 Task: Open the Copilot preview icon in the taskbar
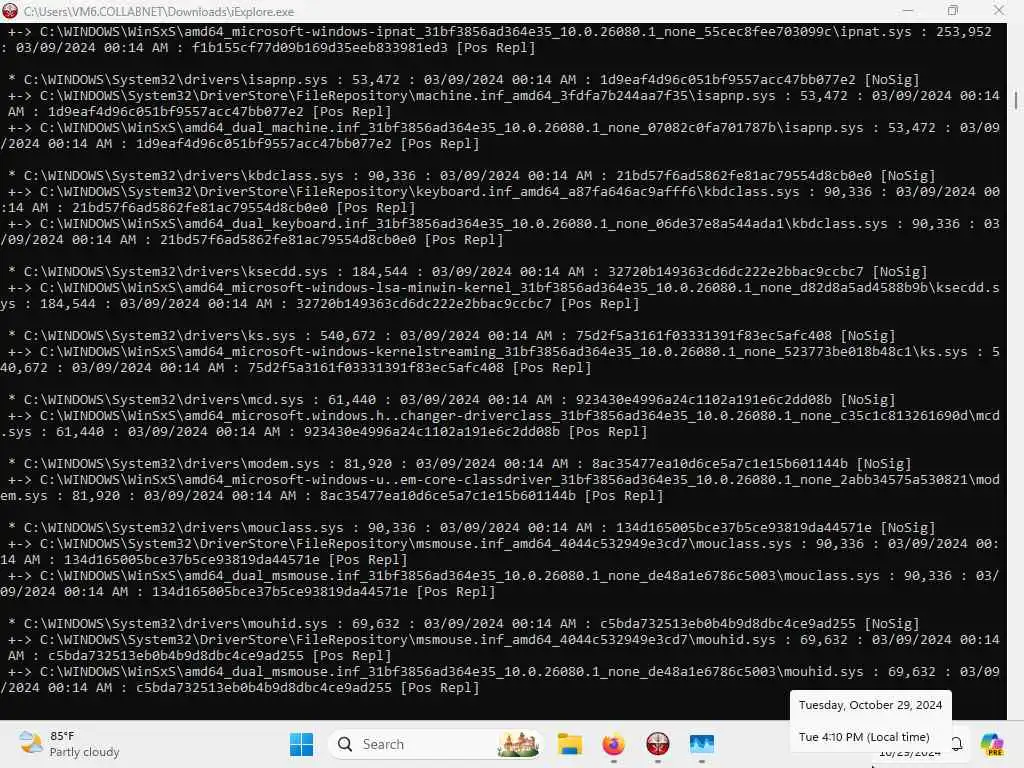(x=992, y=744)
